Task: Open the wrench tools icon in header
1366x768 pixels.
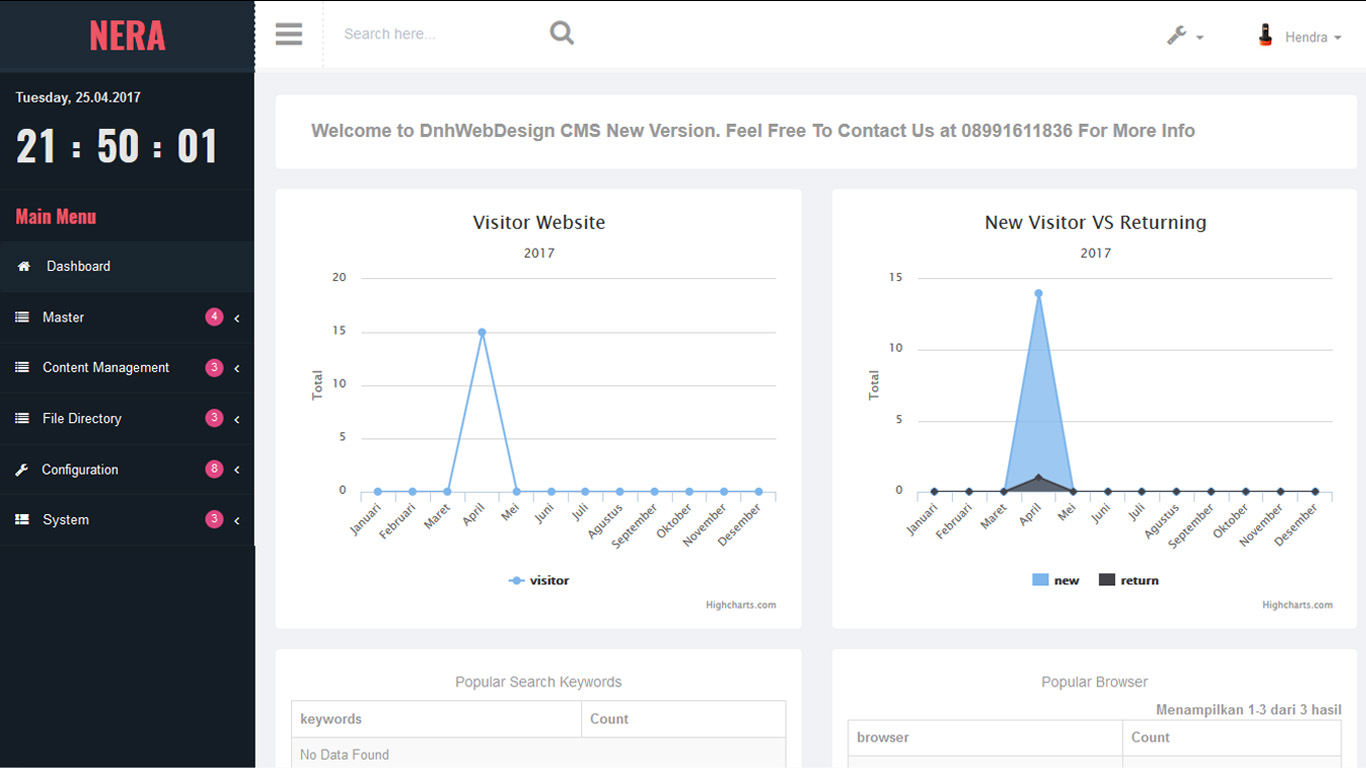Action: click(1178, 36)
